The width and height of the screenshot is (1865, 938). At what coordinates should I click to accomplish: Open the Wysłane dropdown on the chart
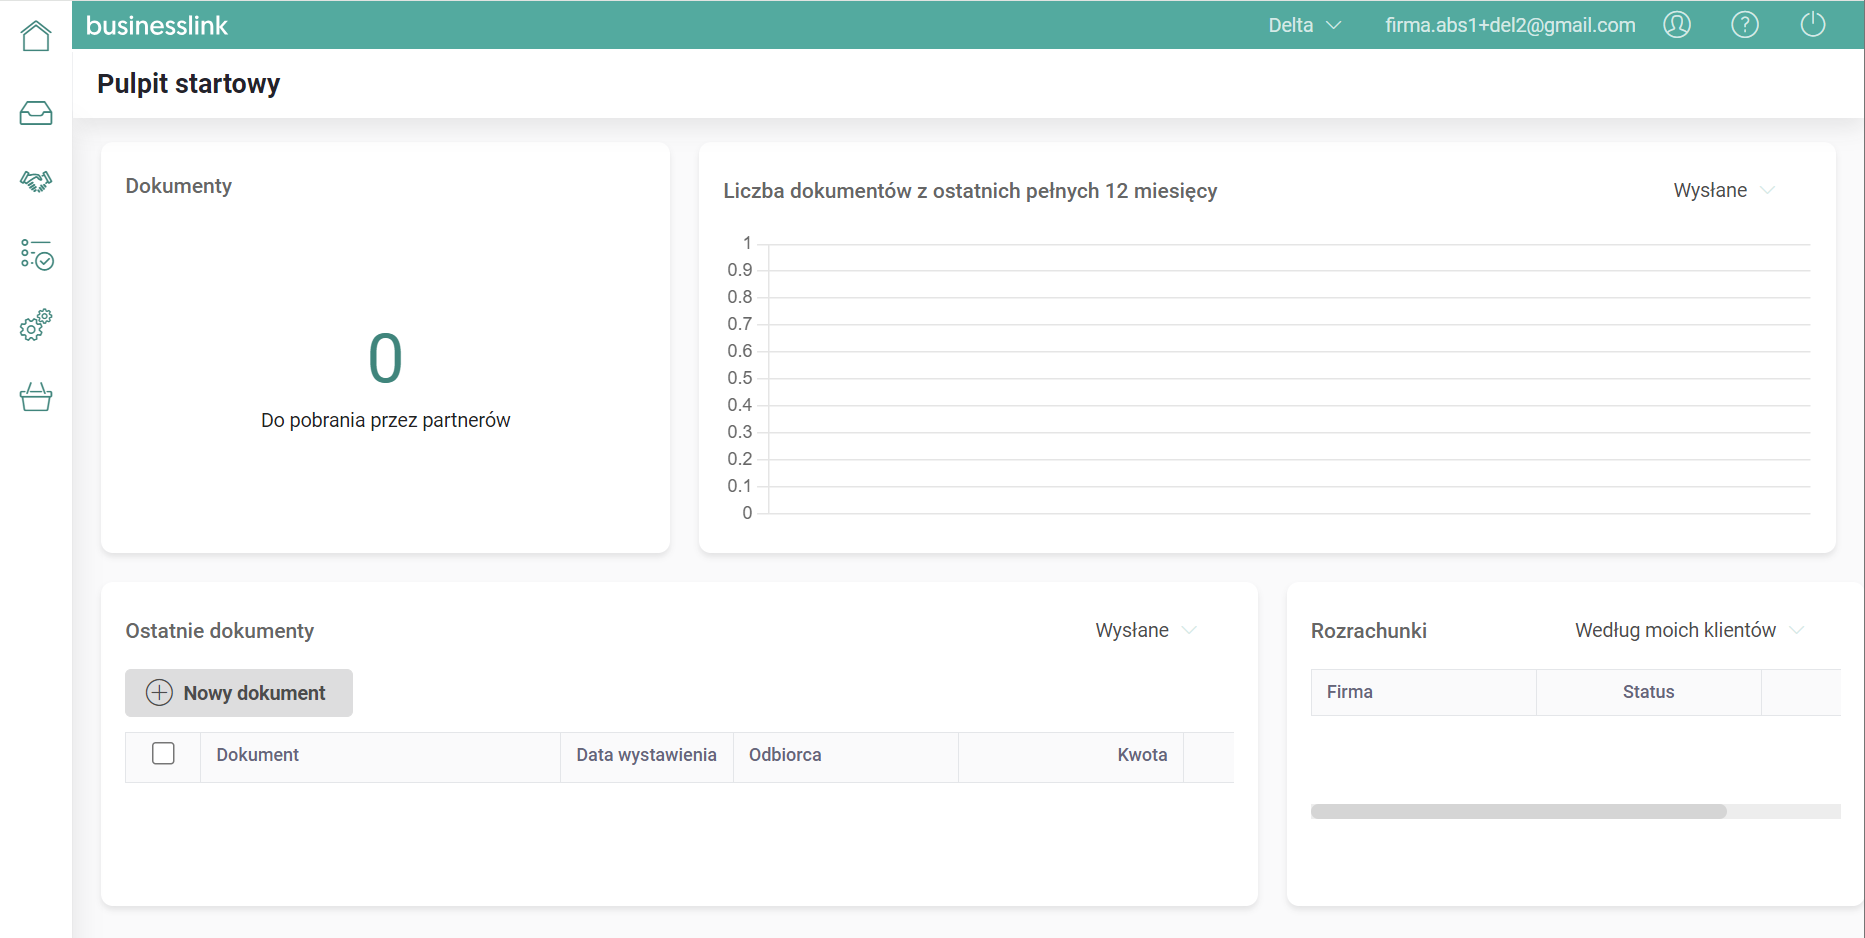point(1724,190)
